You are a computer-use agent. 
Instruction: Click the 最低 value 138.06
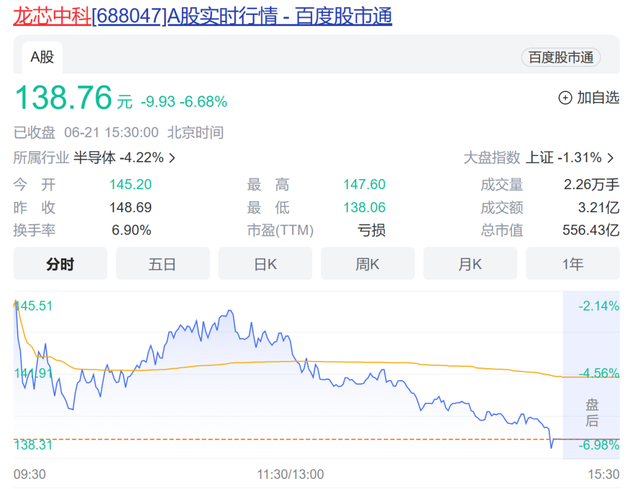(364, 207)
